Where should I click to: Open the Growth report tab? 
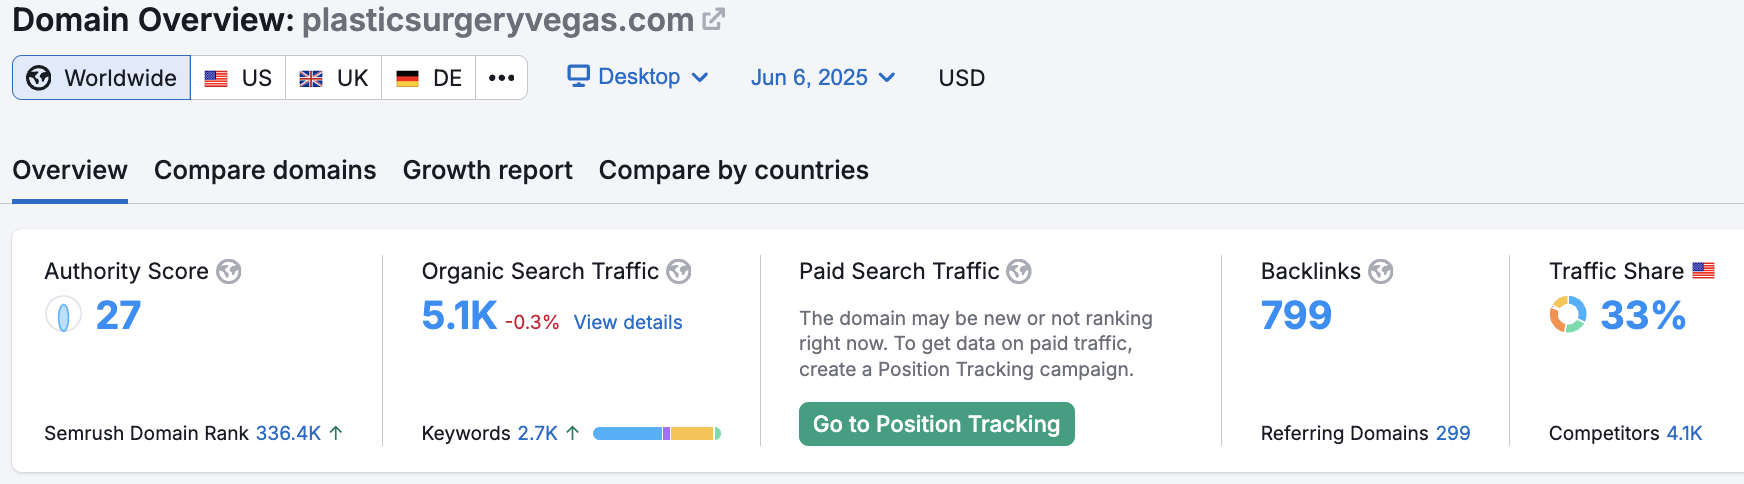[487, 170]
